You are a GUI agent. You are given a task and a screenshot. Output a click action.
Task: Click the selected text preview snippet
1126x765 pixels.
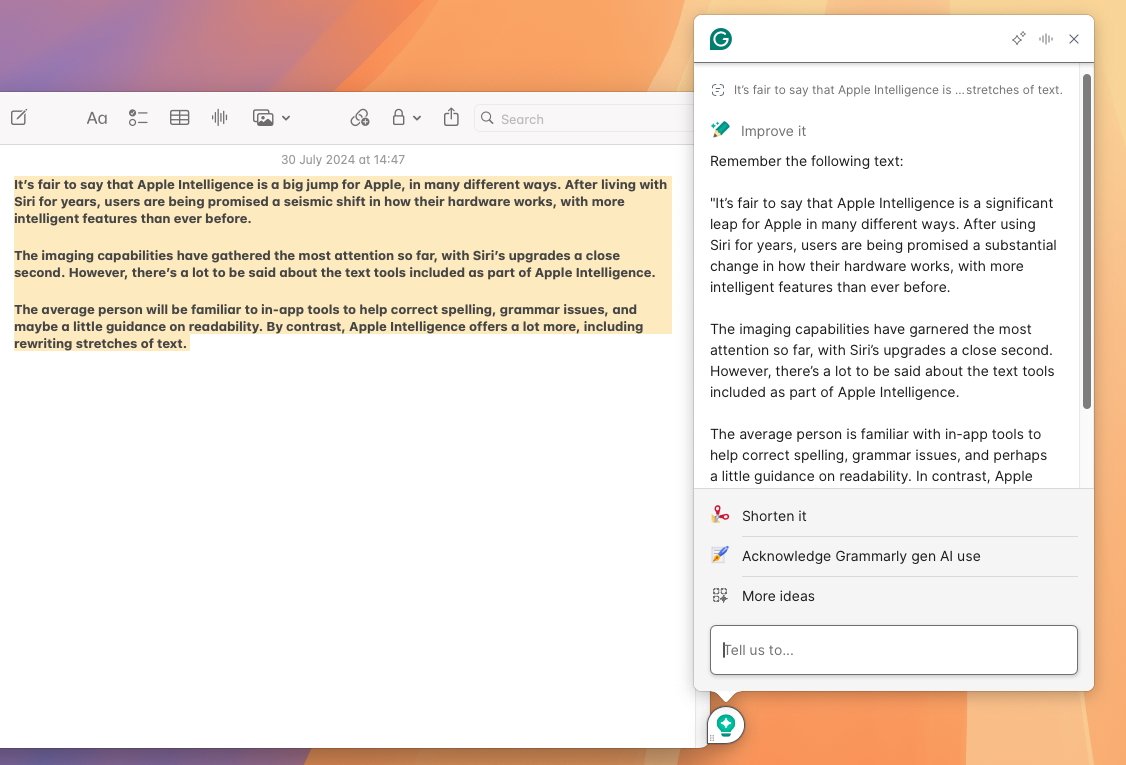click(898, 90)
